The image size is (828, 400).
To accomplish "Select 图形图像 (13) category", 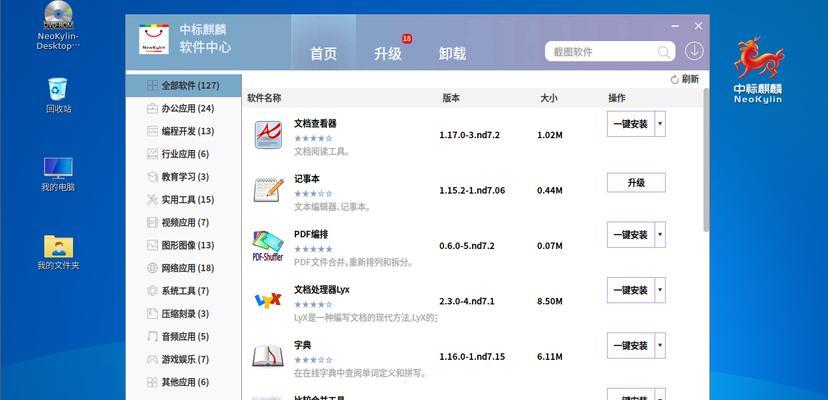I will [x=183, y=245].
